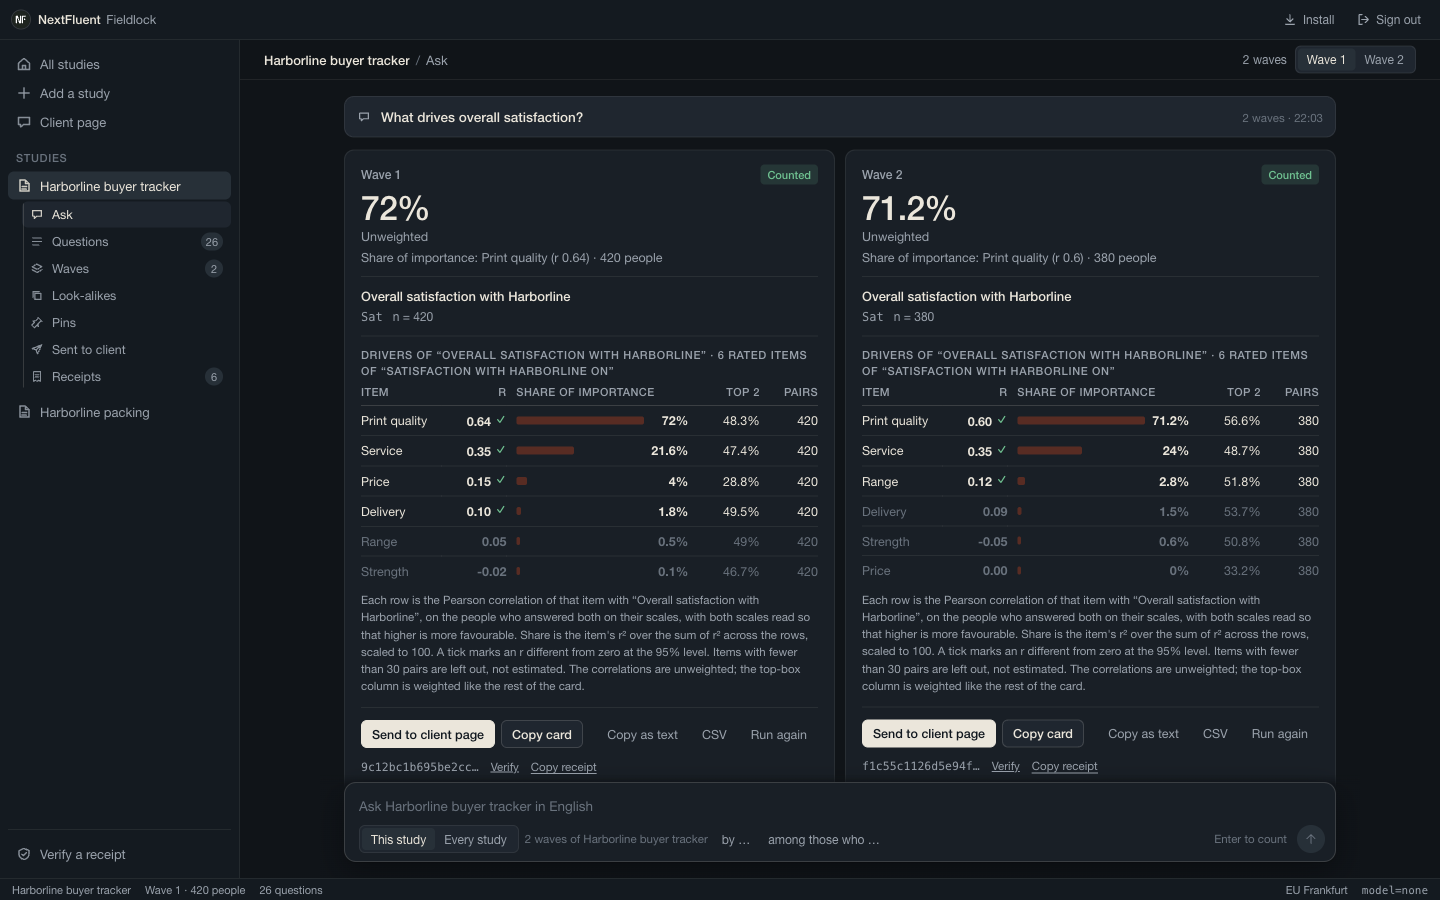
Task: Click the Receipts icon in sidebar
Action: (37, 377)
